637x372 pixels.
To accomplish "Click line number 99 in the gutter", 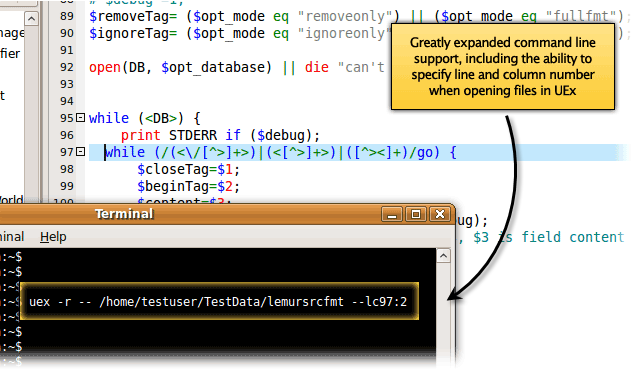I will pyautogui.click(x=67, y=186).
